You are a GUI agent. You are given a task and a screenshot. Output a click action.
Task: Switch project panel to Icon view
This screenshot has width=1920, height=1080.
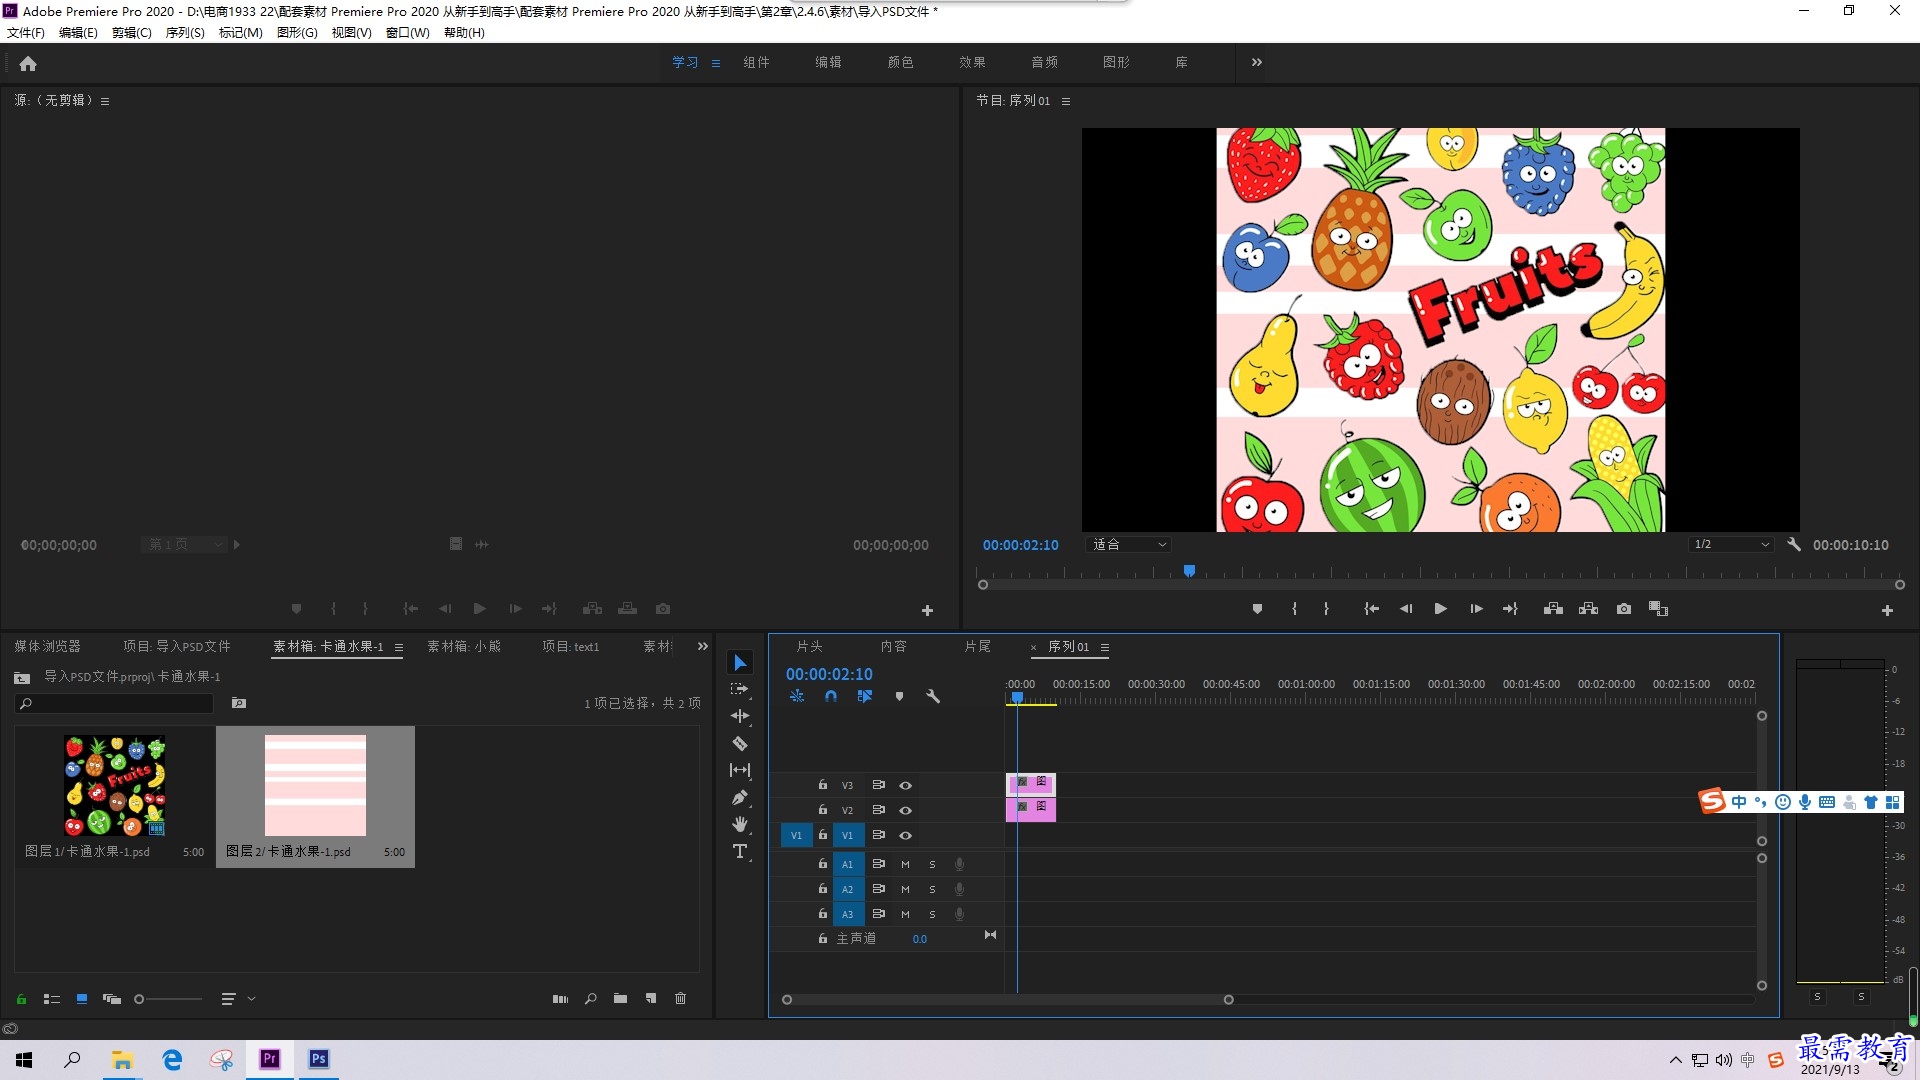coord(82,999)
